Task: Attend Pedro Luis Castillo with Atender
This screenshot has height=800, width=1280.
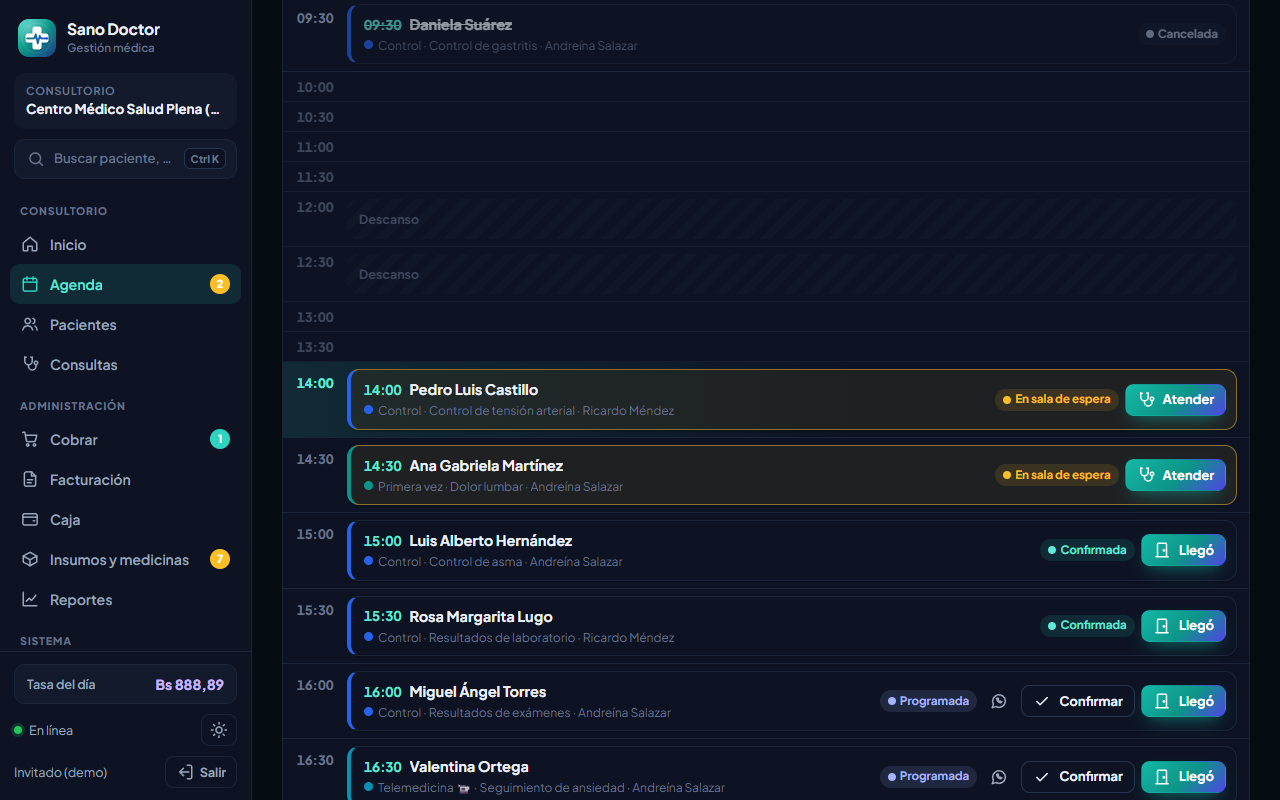Action: coord(1175,400)
